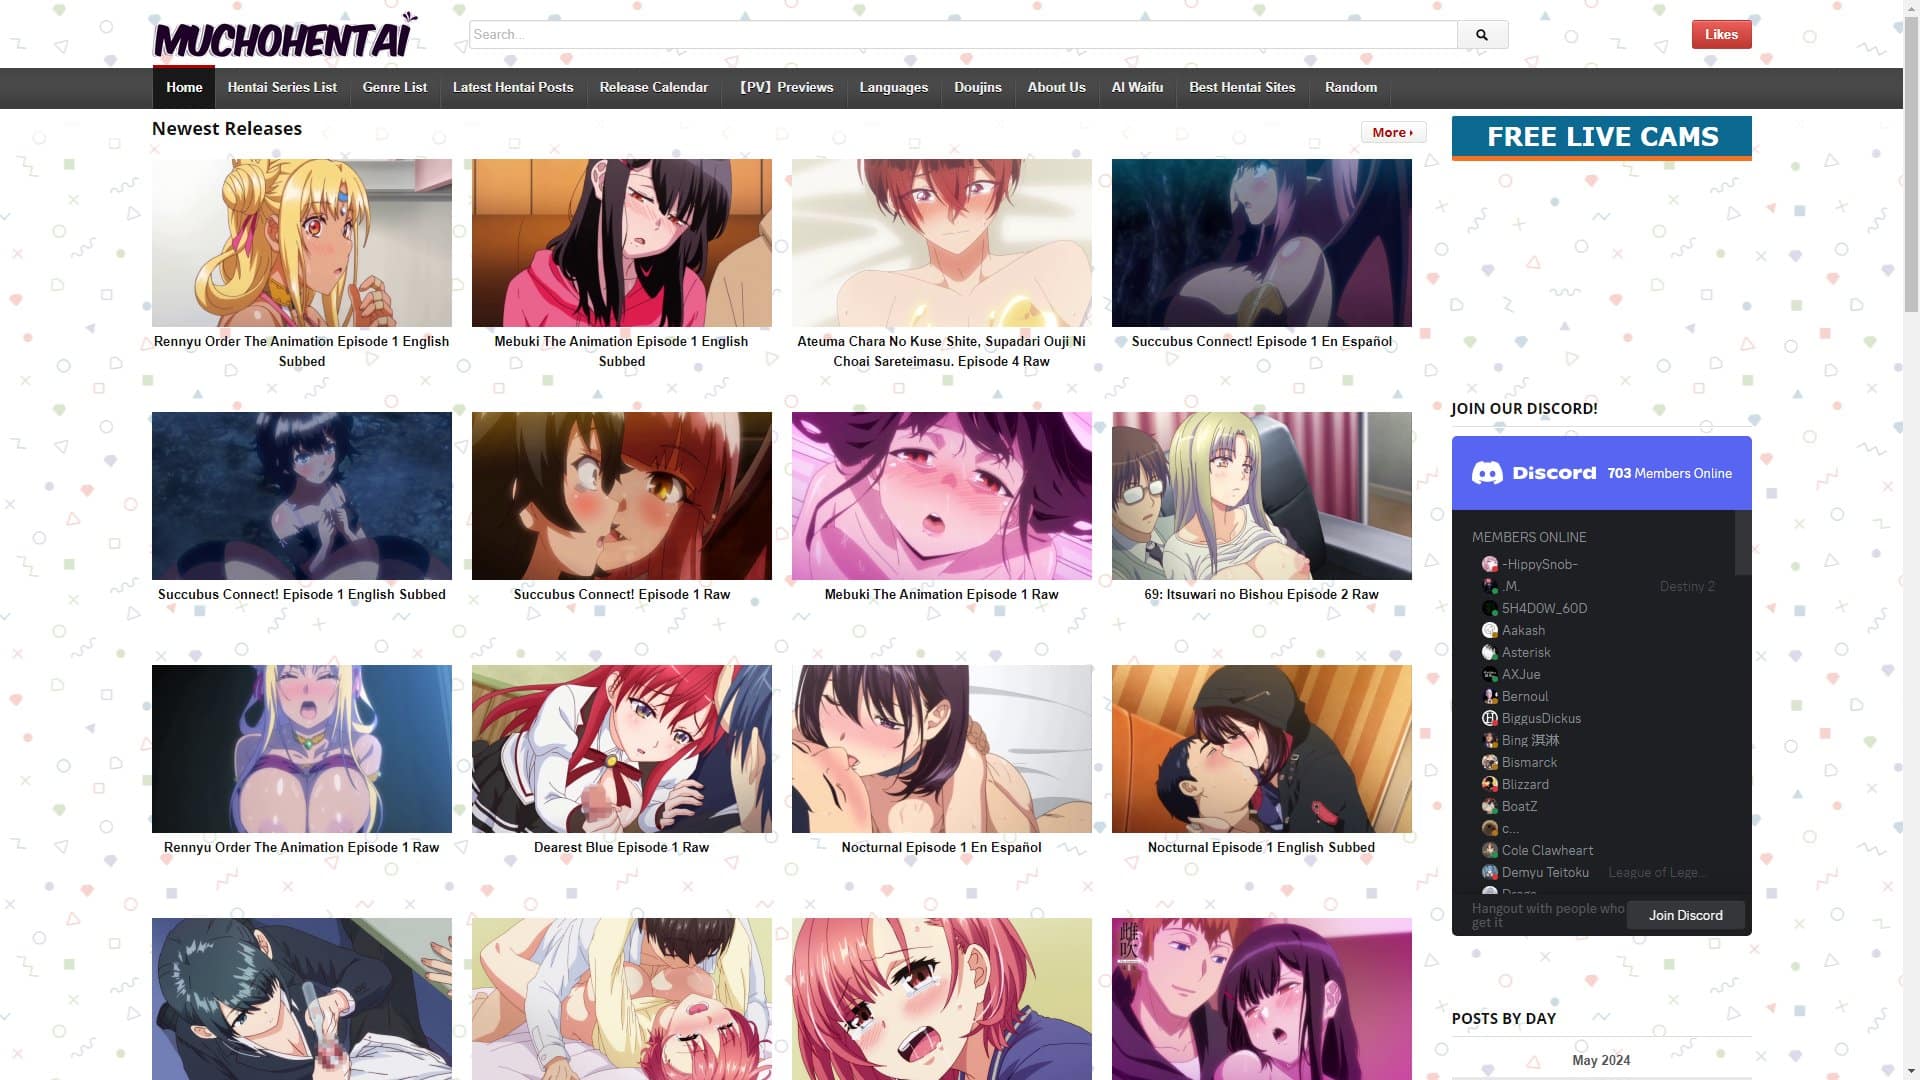
Task: Select Languages in the navigation bar
Action: point(894,88)
